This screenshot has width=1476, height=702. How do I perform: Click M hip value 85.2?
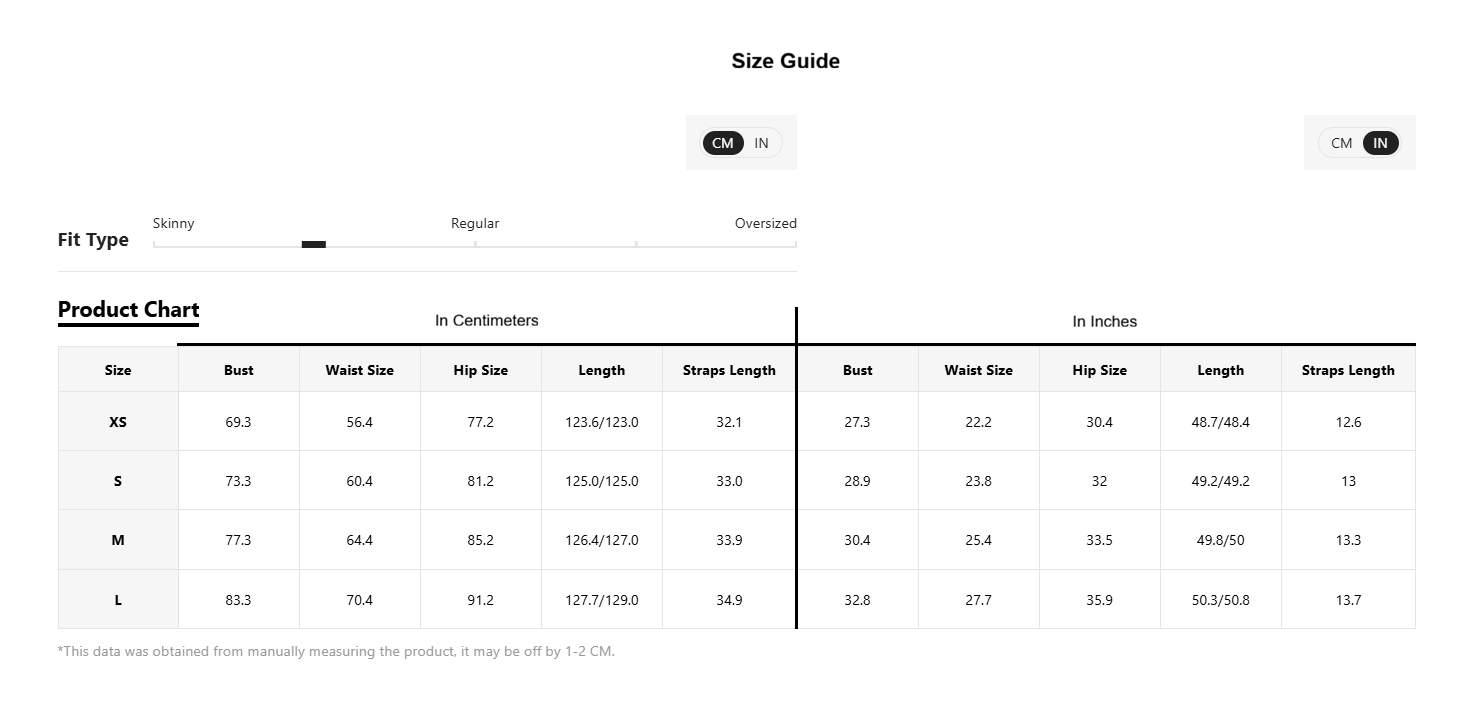[481, 540]
